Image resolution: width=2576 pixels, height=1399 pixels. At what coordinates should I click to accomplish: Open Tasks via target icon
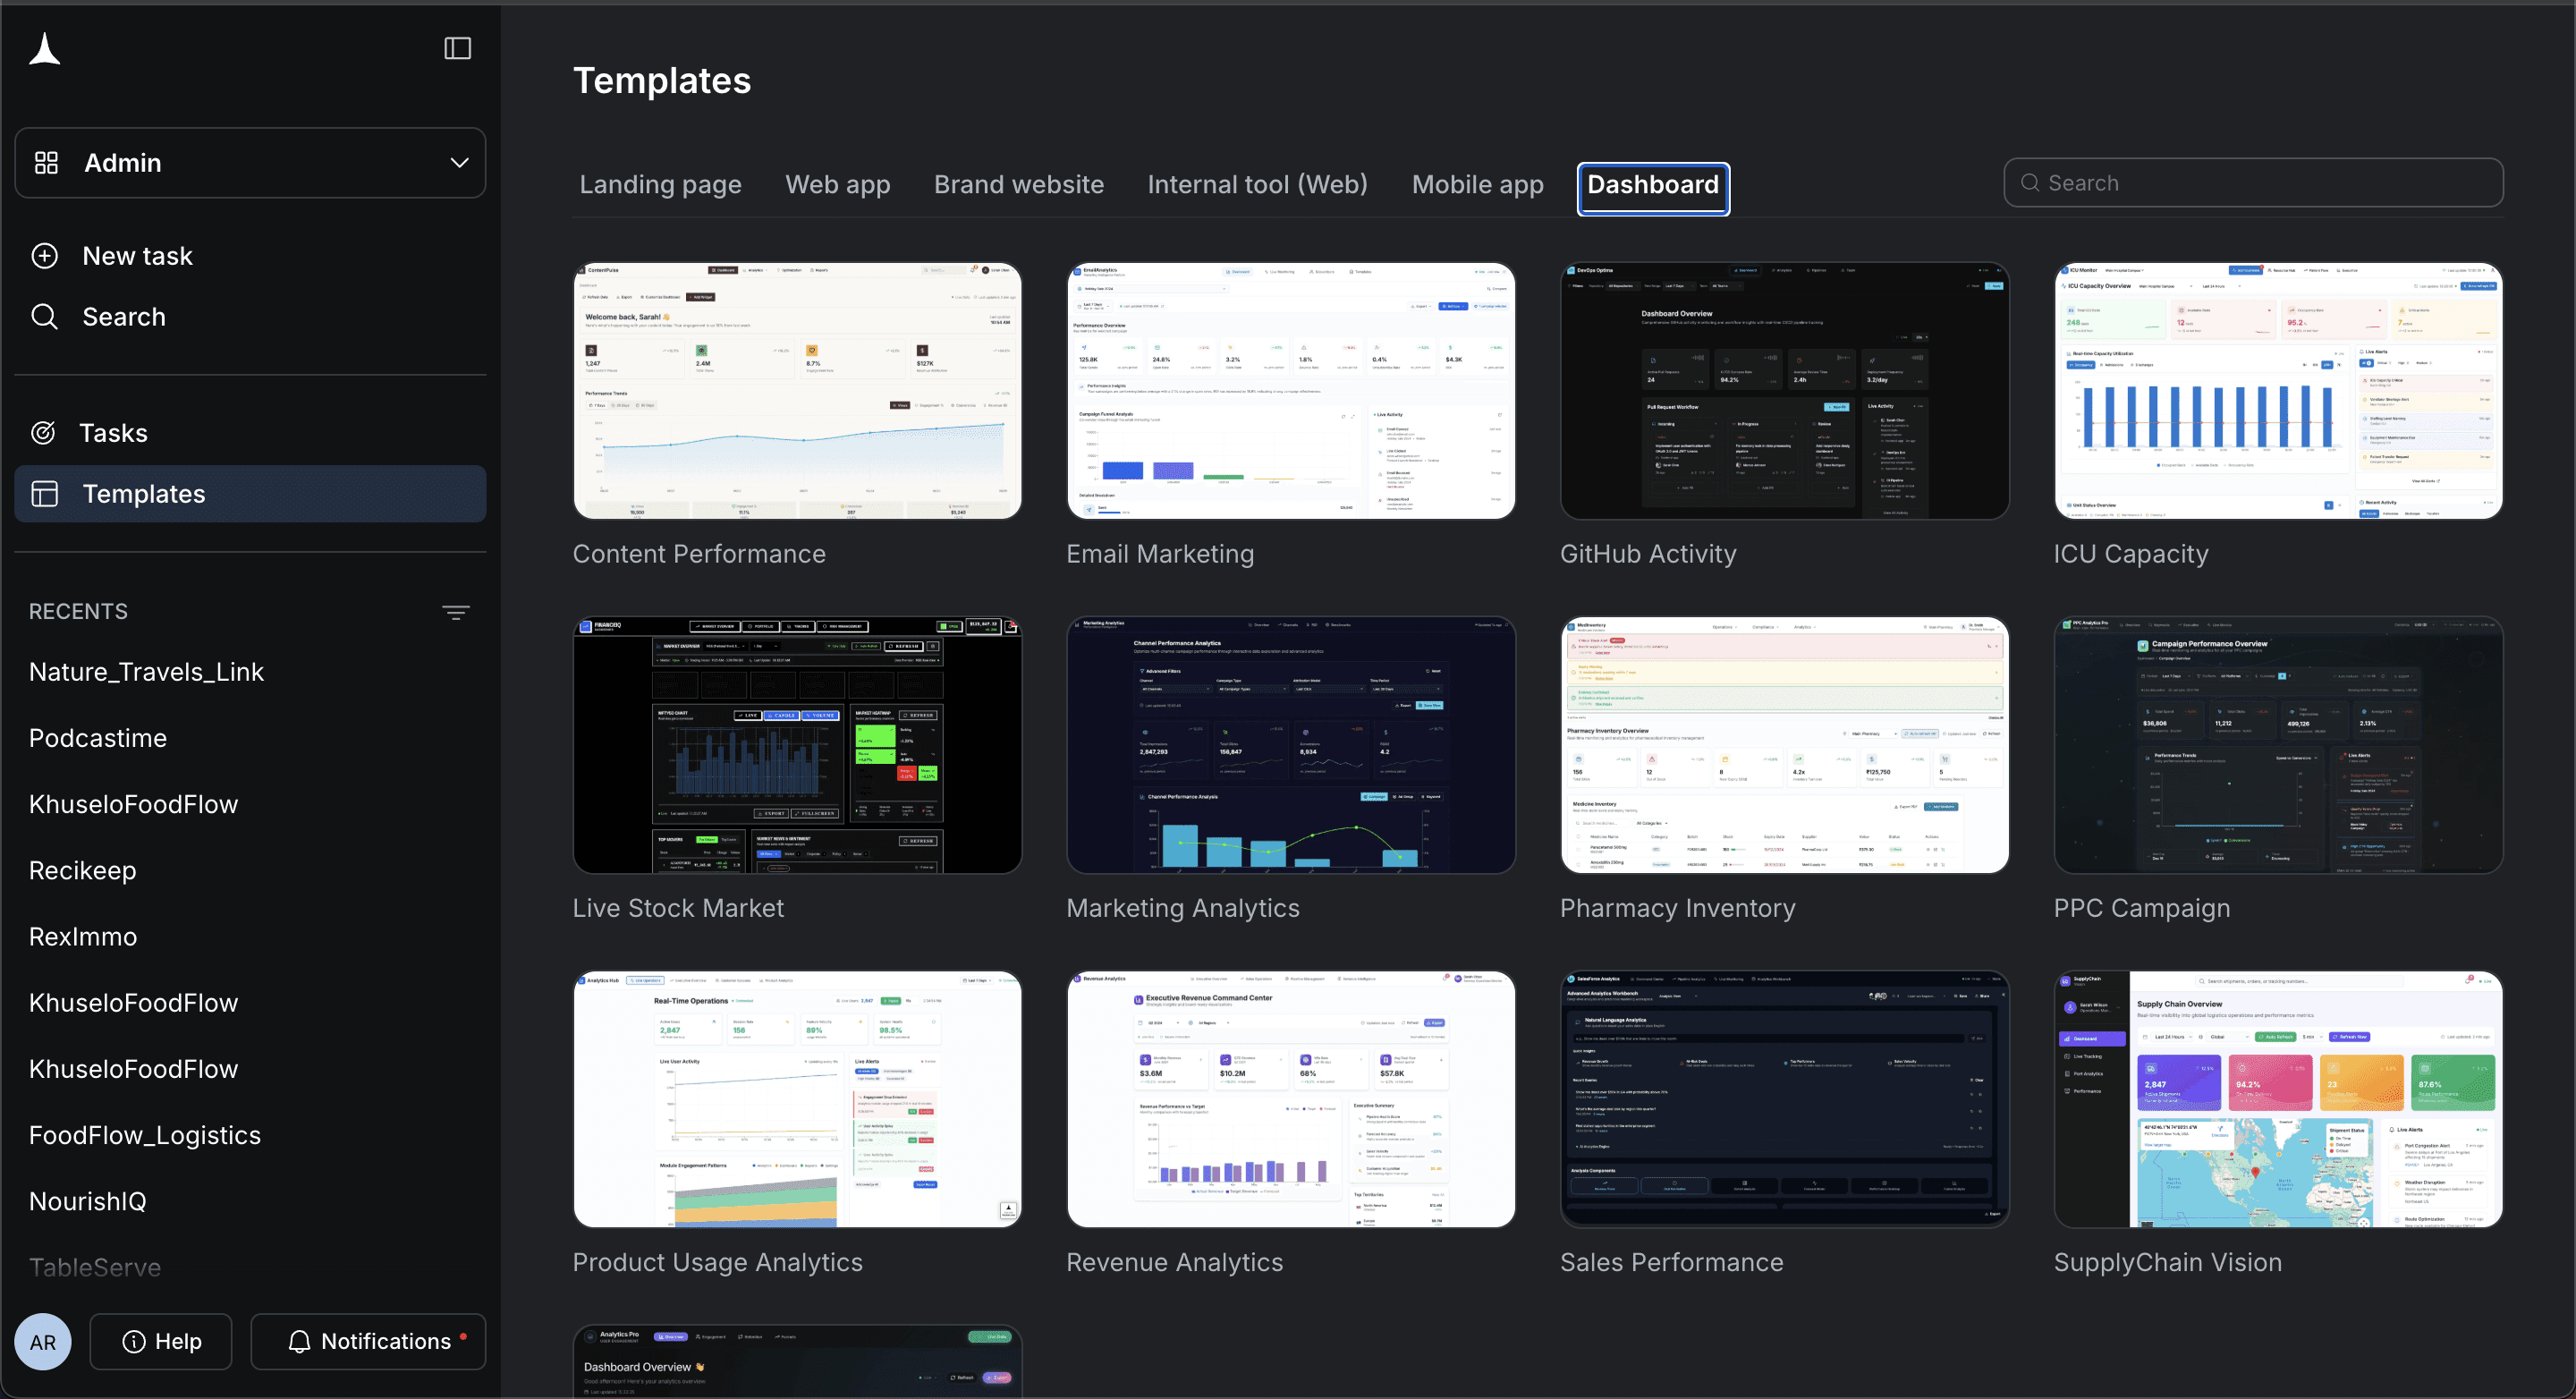[x=43, y=433]
